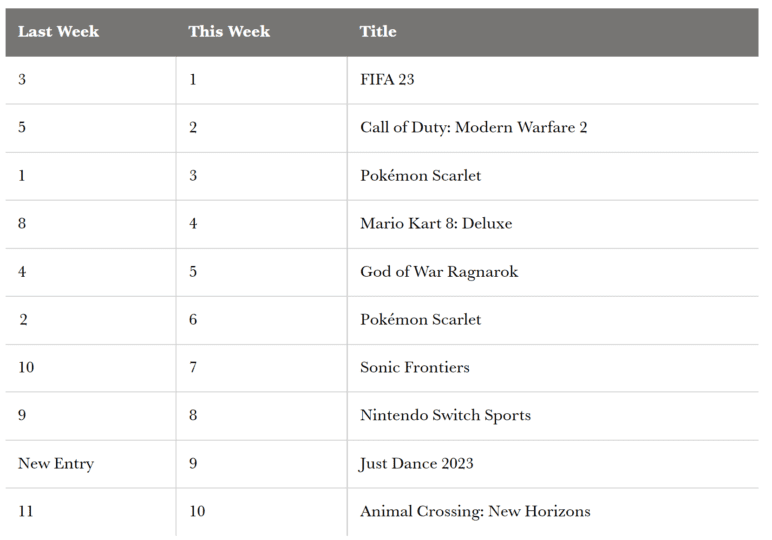Click the God of War Ragnarok title
This screenshot has width=772, height=540.
tap(439, 272)
